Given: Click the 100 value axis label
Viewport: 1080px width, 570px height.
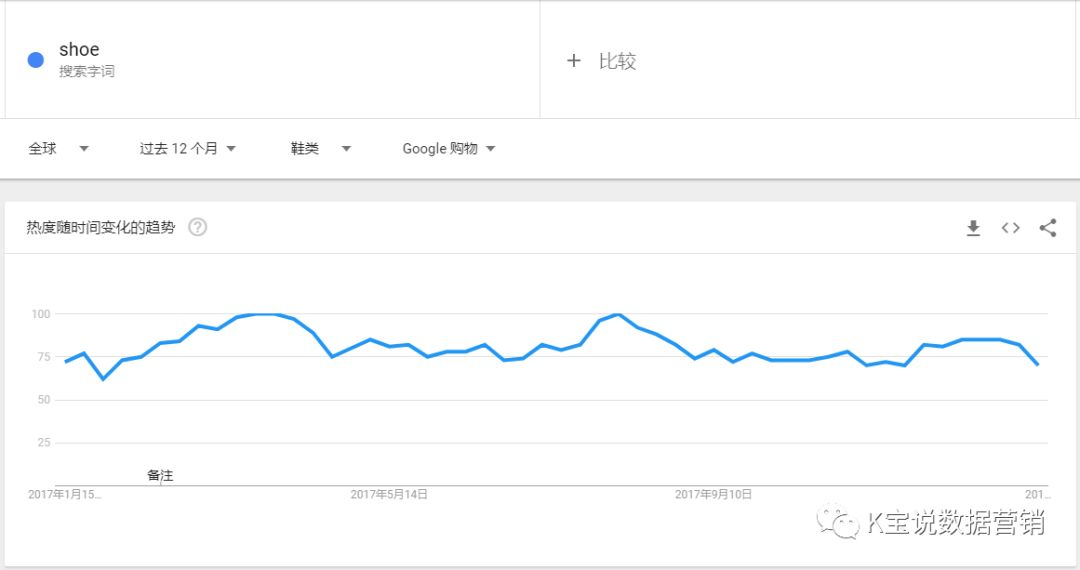Looking at the screenshot, I should 40,314.
